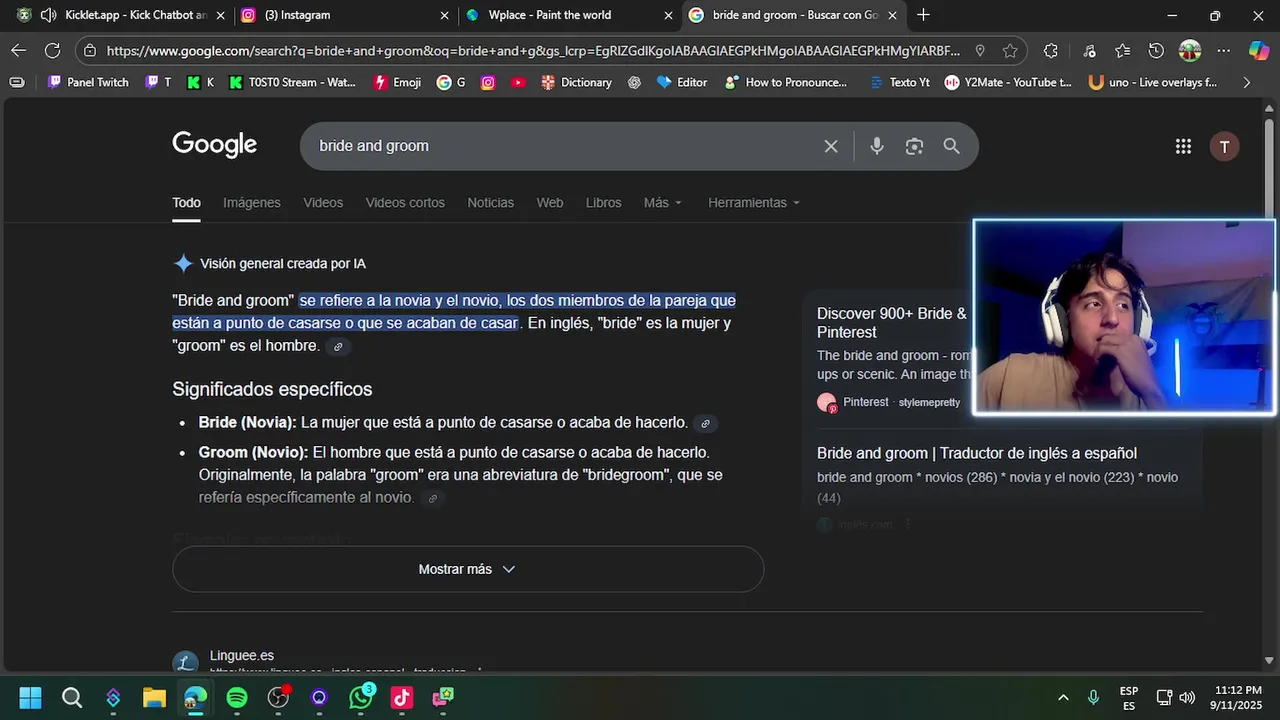This screenshot has width=1280, height=720.
Task: Open the Copilot sidebar icon
Action: 1259,50
